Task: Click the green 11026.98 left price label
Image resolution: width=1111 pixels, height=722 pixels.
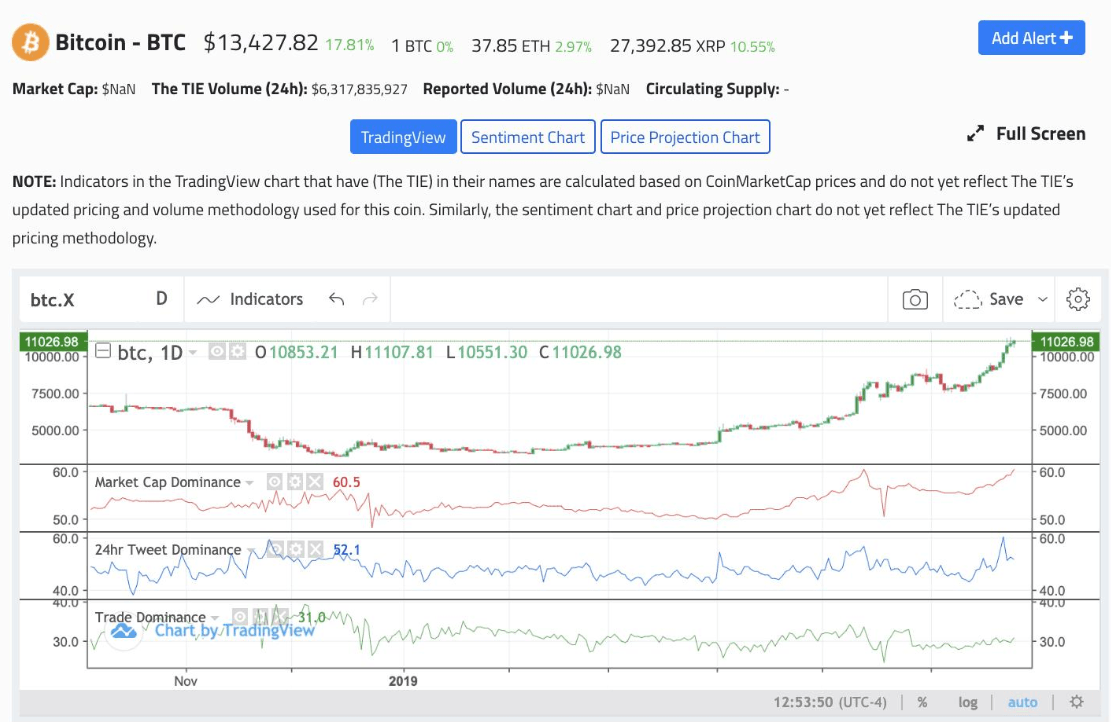Action: coord(53,342)
